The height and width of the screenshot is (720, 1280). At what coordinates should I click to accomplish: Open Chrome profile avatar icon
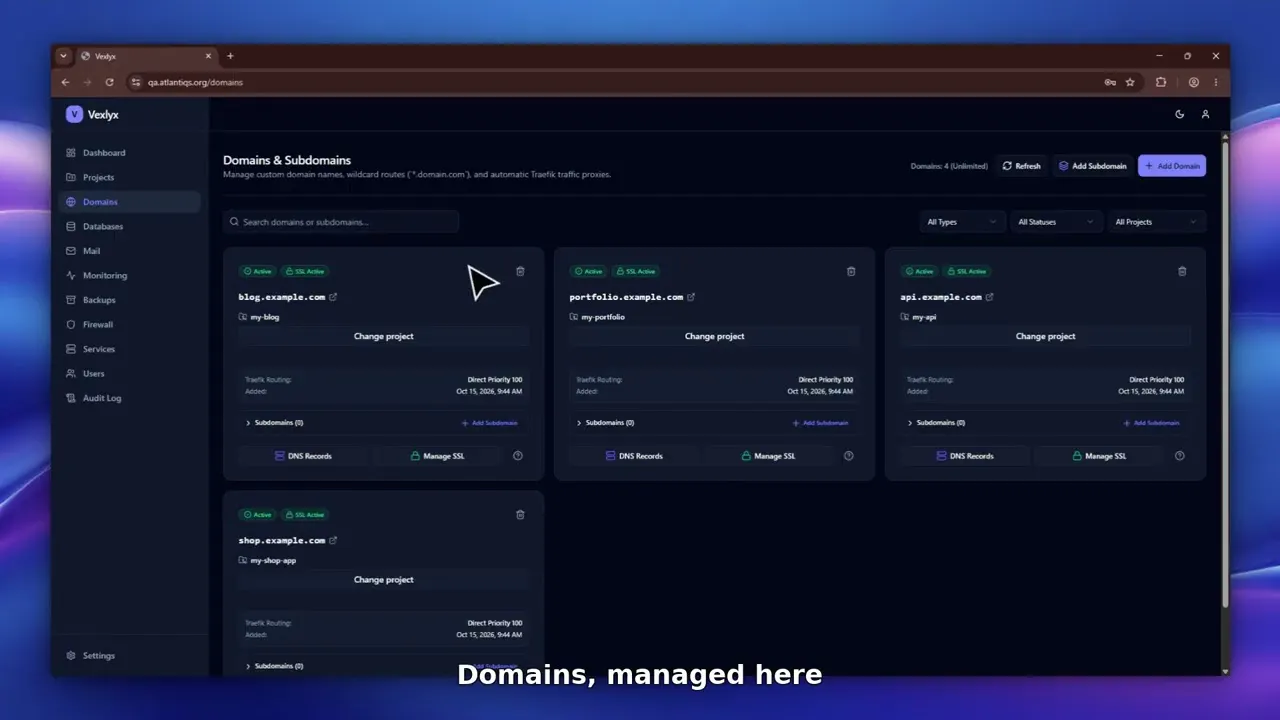click(1194, 82)
